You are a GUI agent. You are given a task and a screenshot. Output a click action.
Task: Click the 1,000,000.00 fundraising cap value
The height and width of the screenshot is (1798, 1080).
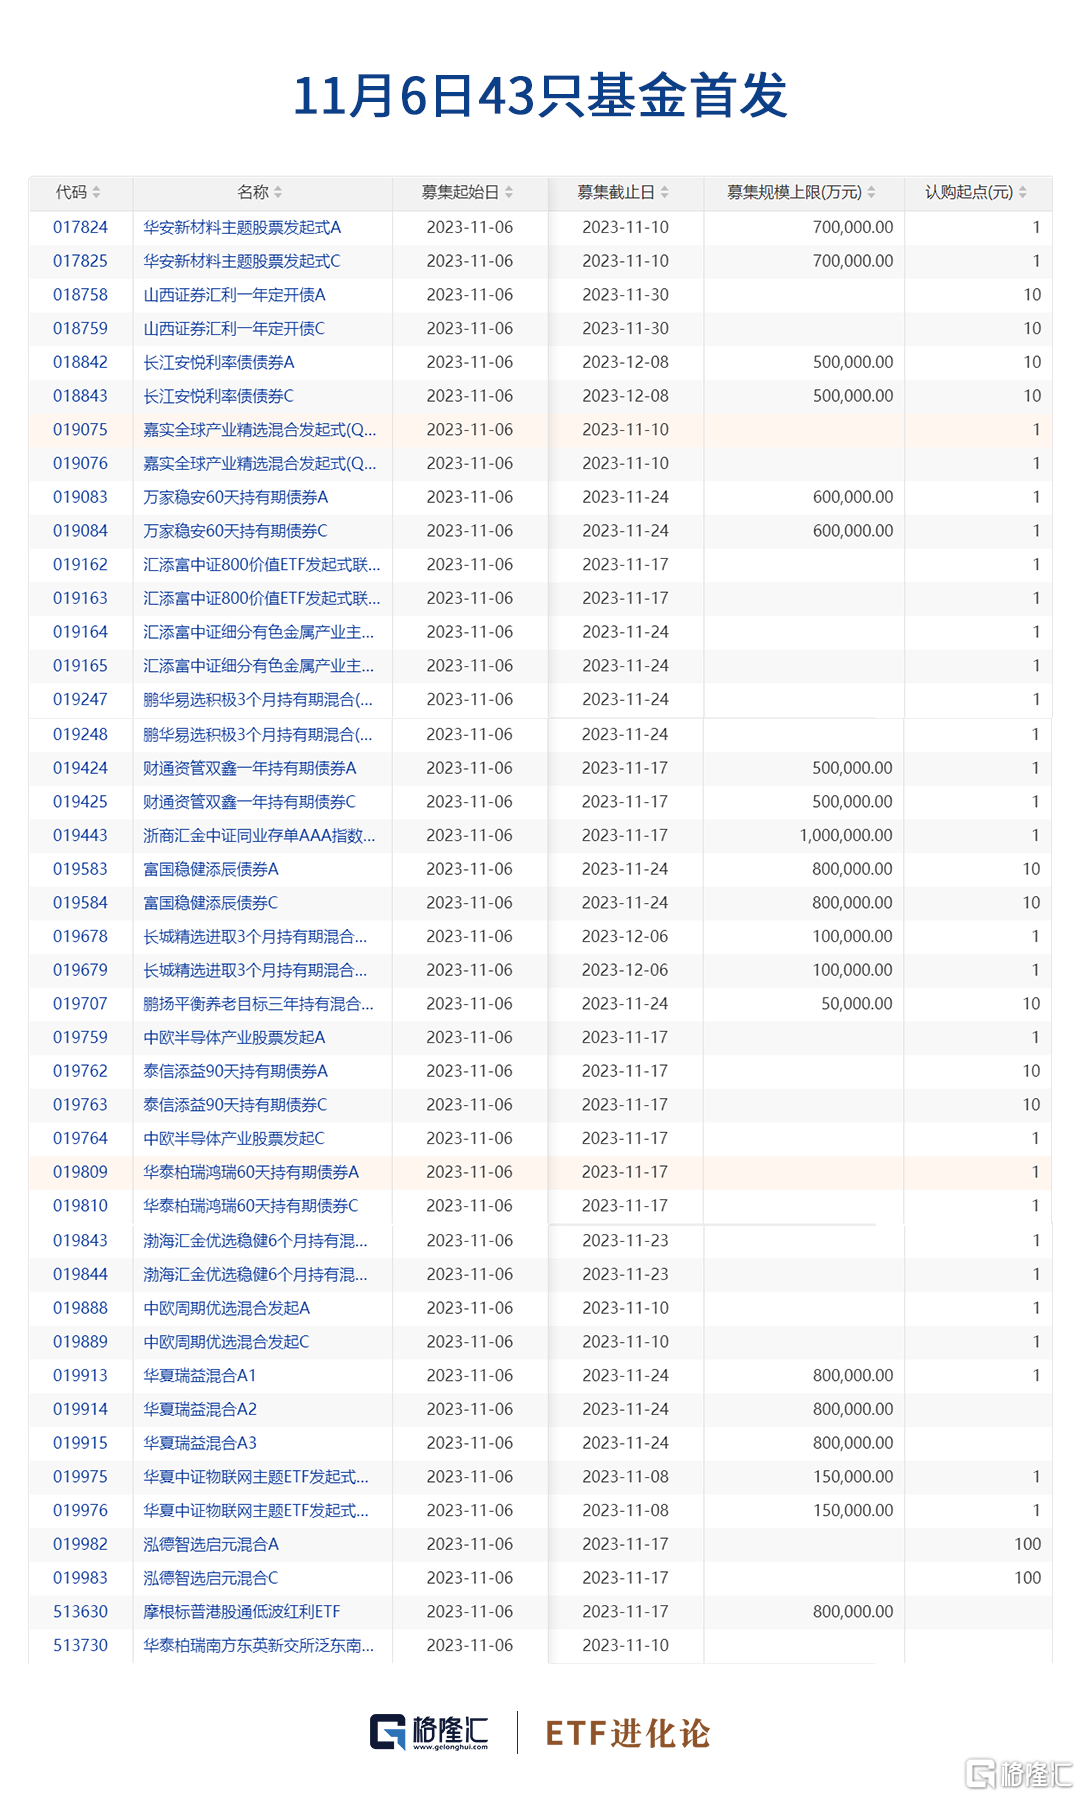tap(846, 835)
